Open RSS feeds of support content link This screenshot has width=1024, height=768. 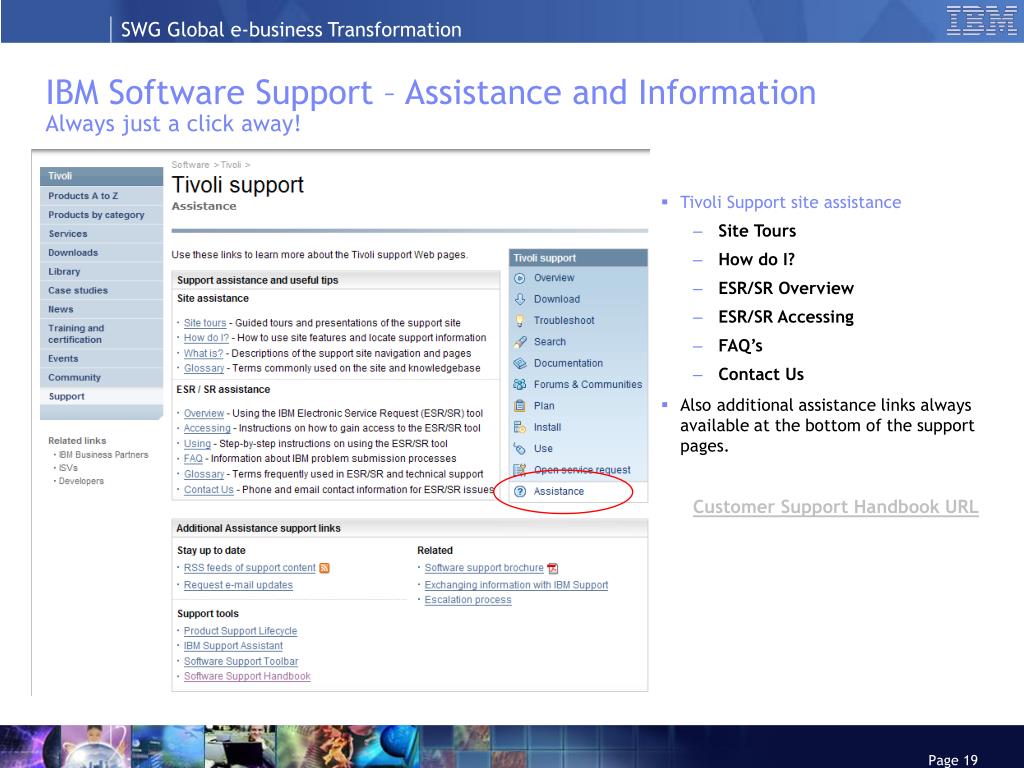pos(249,568)
